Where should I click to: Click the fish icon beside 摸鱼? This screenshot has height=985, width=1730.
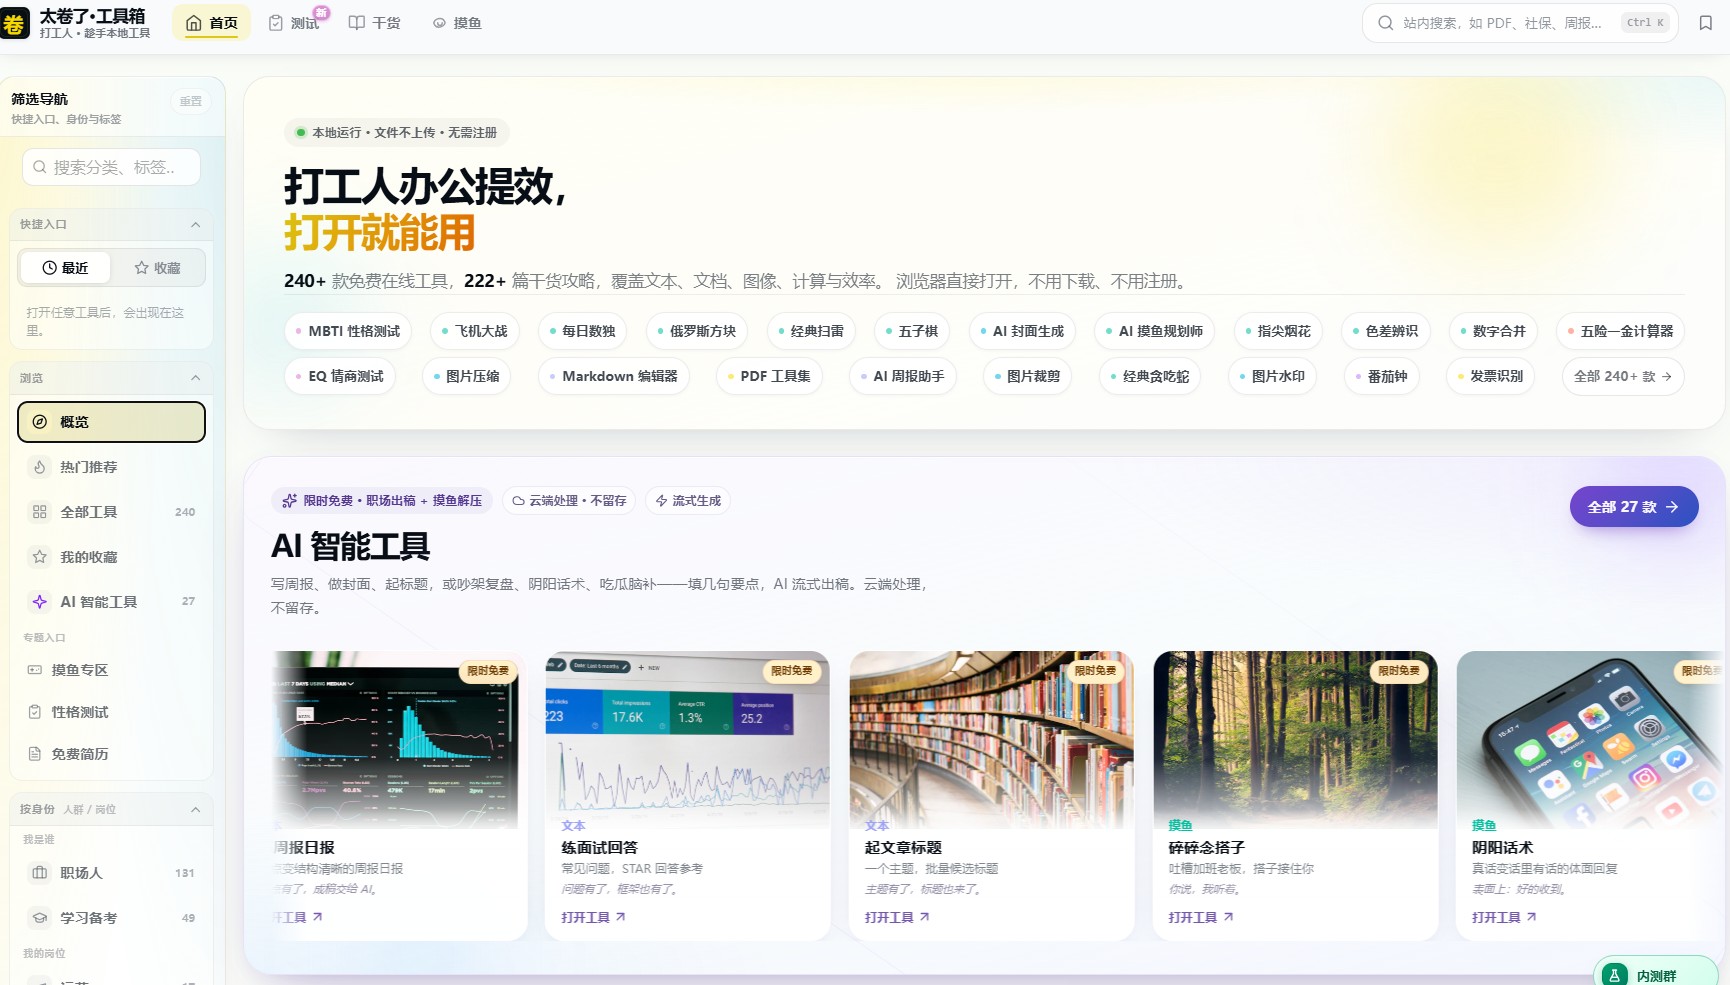click(439, 23)
